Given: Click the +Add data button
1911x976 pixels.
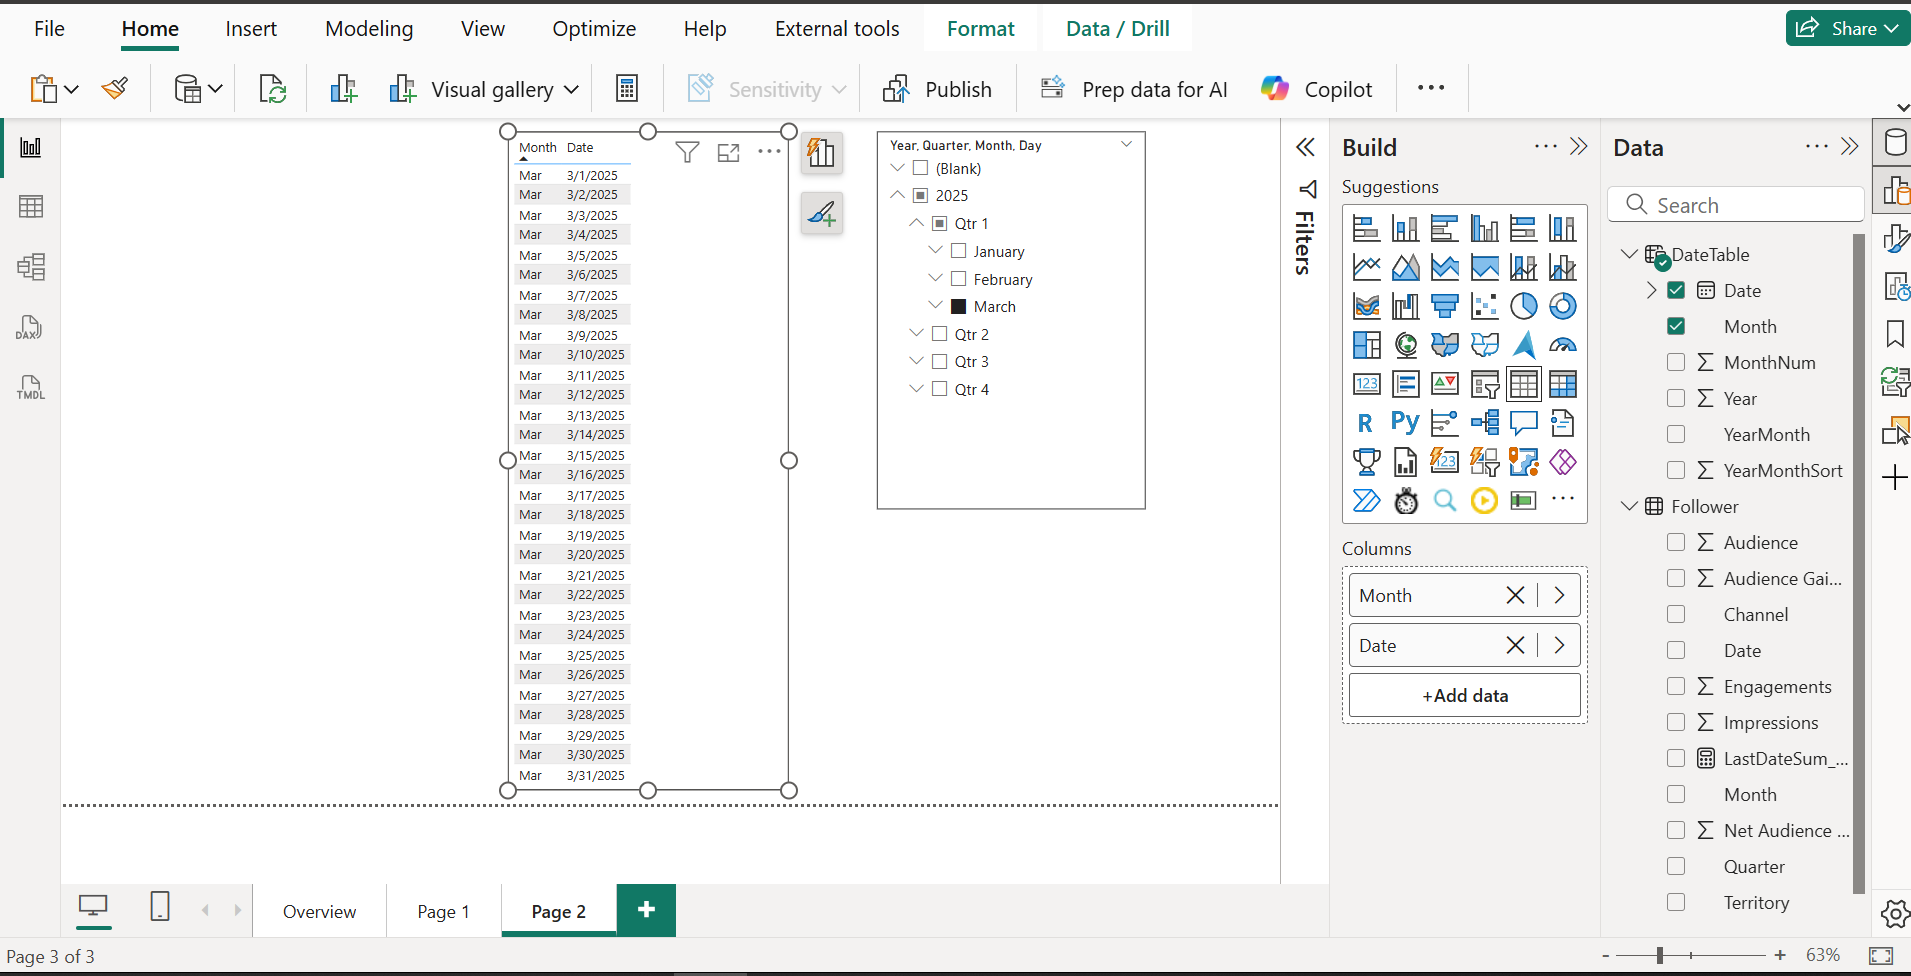Looking at the screenshot, I should 1465,695.
